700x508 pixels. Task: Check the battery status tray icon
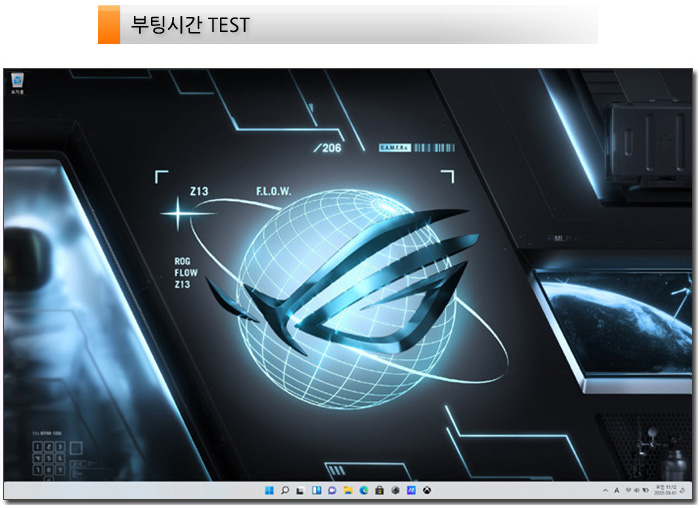coord(646,491)
